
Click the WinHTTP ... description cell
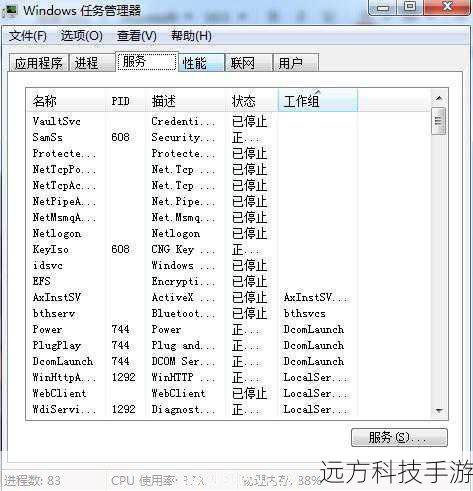point(183,377)
